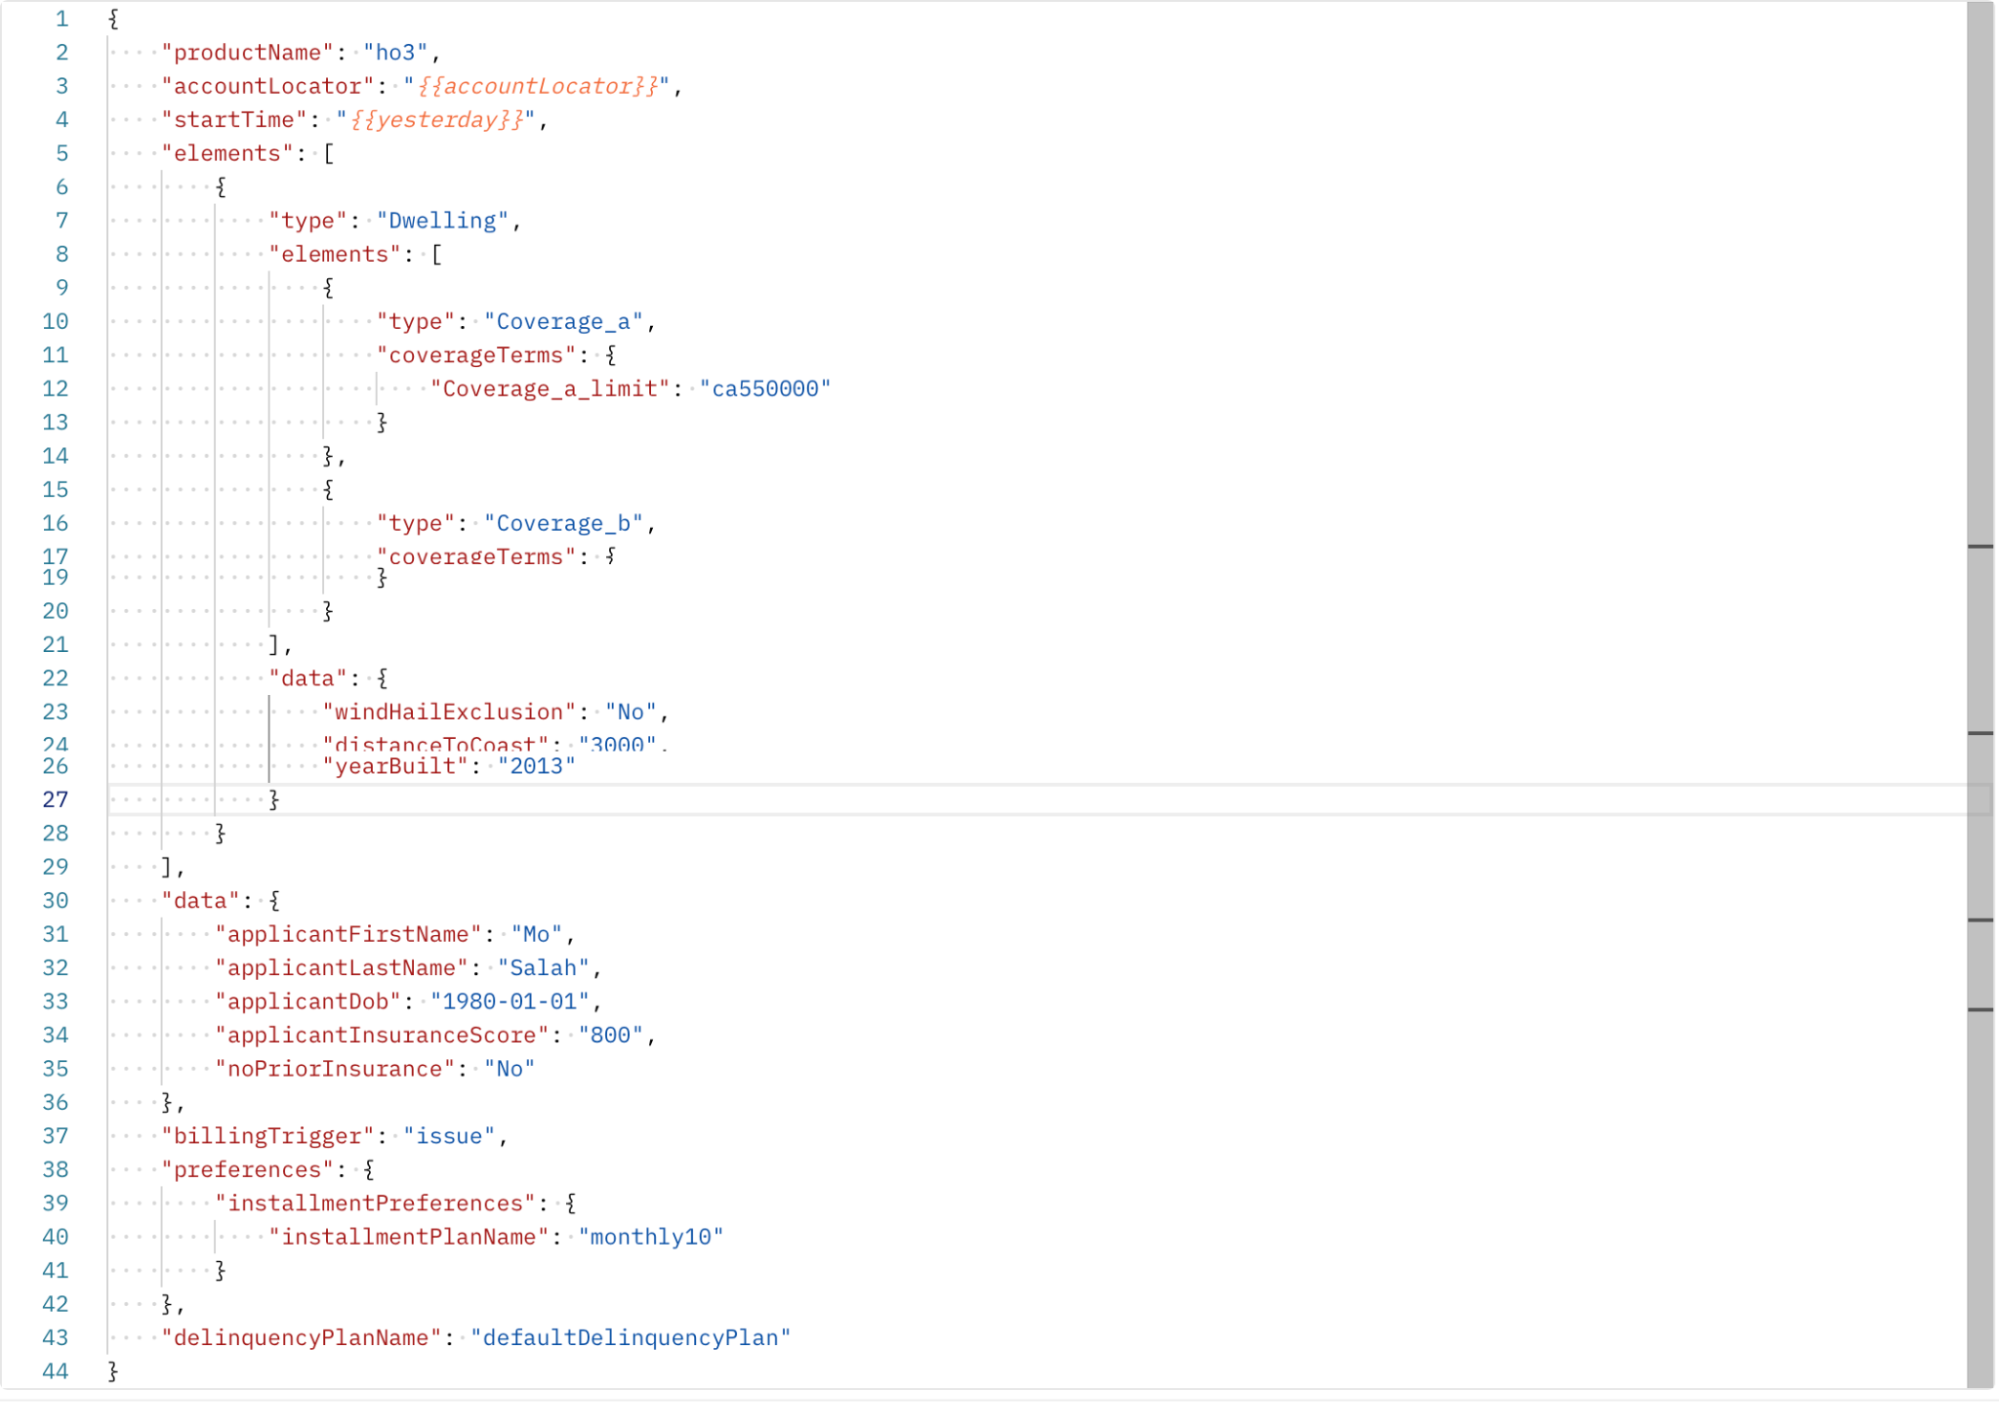Image resolution: width=1999 pixels, height=1405 pixels.
Task: Click the "monthly10" installment plan value
Action: (651, 1238)
